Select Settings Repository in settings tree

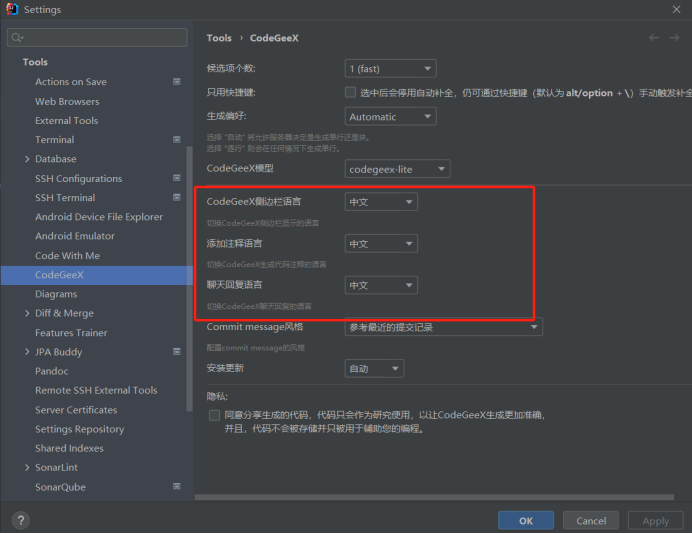tap(79, 429)
